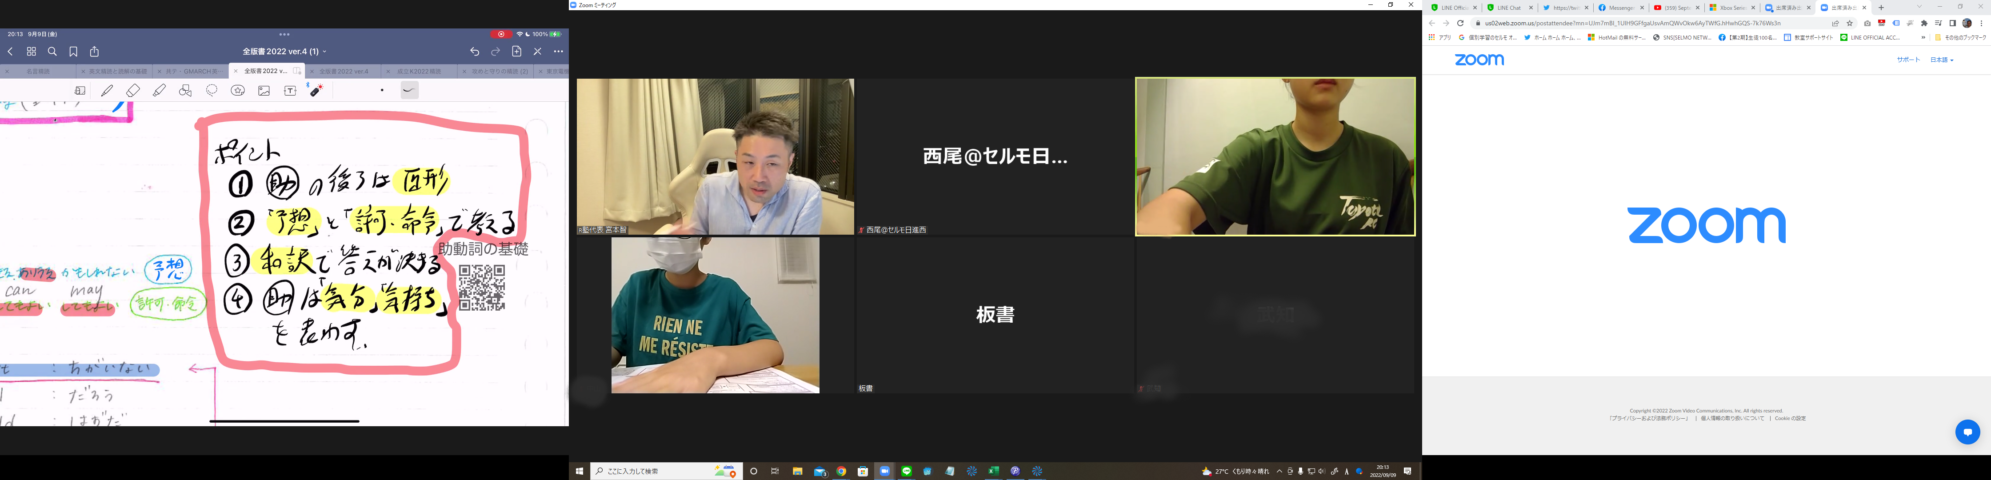Switch to the 全版書 2022 ver.4 document tab

click(343, 72)
